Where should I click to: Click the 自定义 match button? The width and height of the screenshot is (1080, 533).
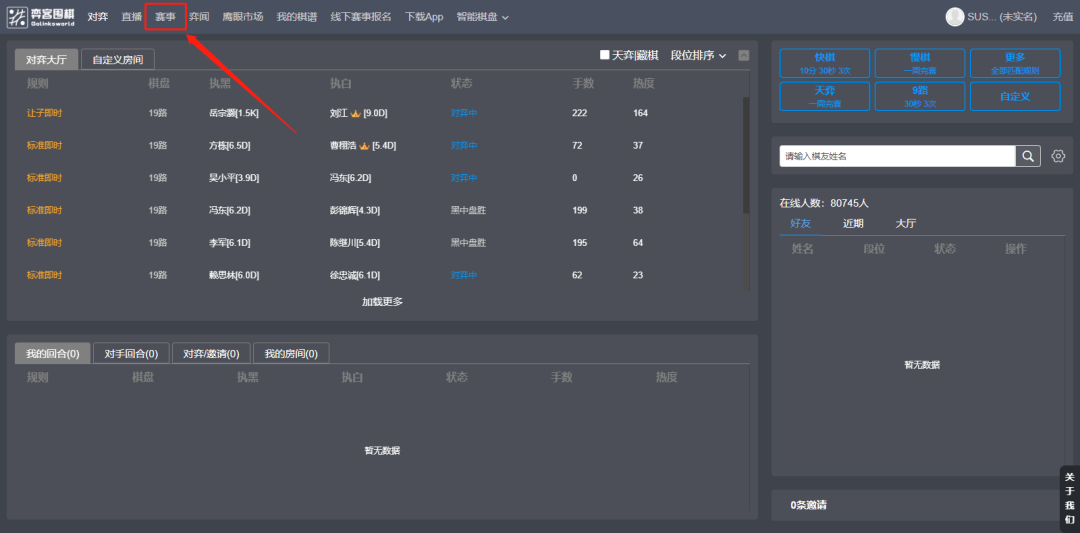click(1015, 96)
